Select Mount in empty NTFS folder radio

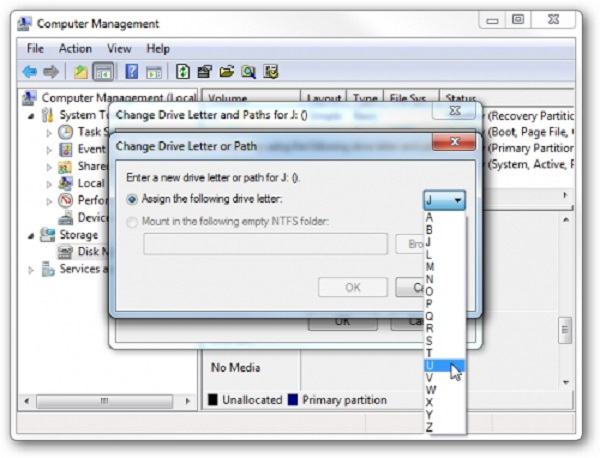click(x=134, y=222)
